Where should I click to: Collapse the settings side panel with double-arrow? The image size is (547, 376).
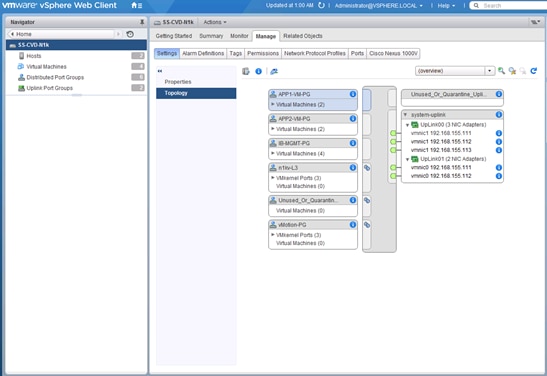[x=160, y=71]
